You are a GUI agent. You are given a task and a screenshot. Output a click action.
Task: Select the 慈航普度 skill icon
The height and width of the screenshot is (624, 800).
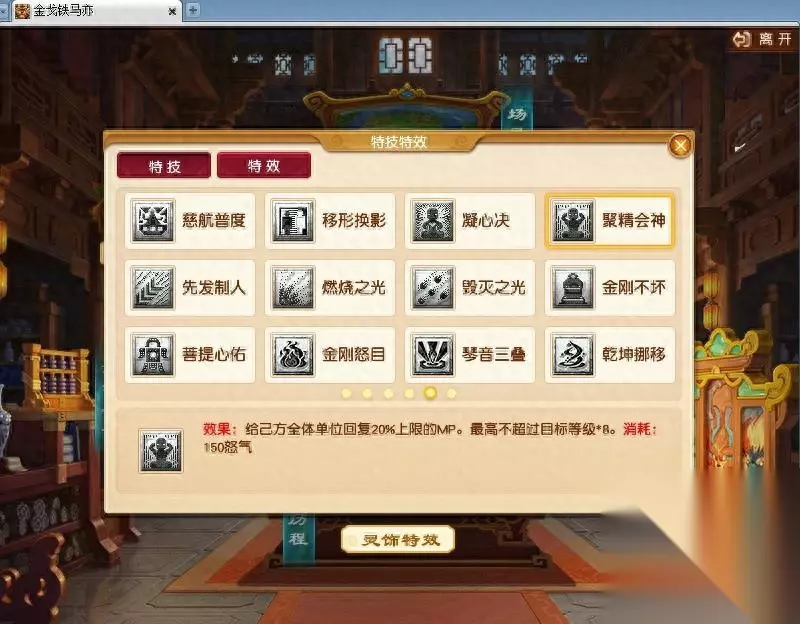pyautogui.click(x=153, y=221)
